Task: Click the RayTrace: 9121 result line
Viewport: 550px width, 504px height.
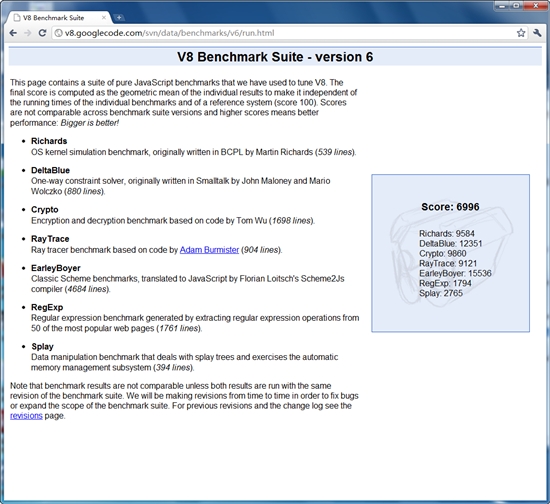Action: (x=448, y=263)
